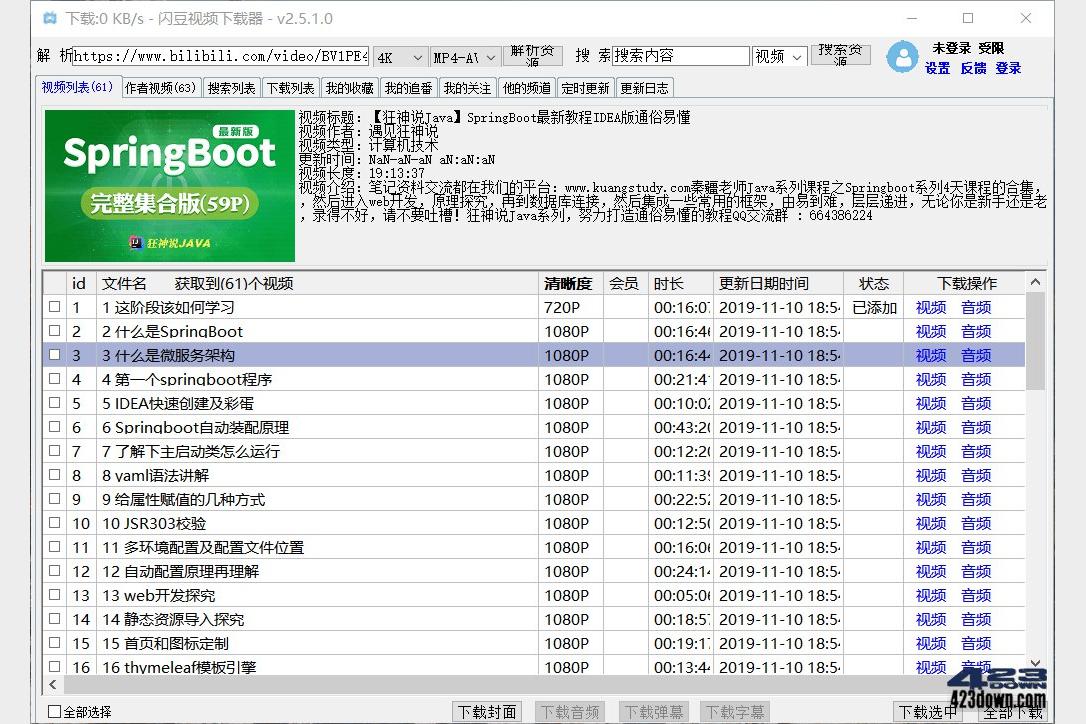Click the horizontal scroll left arrow
This screenshot has height=724, width=1086.
click(x=53, y=685)
